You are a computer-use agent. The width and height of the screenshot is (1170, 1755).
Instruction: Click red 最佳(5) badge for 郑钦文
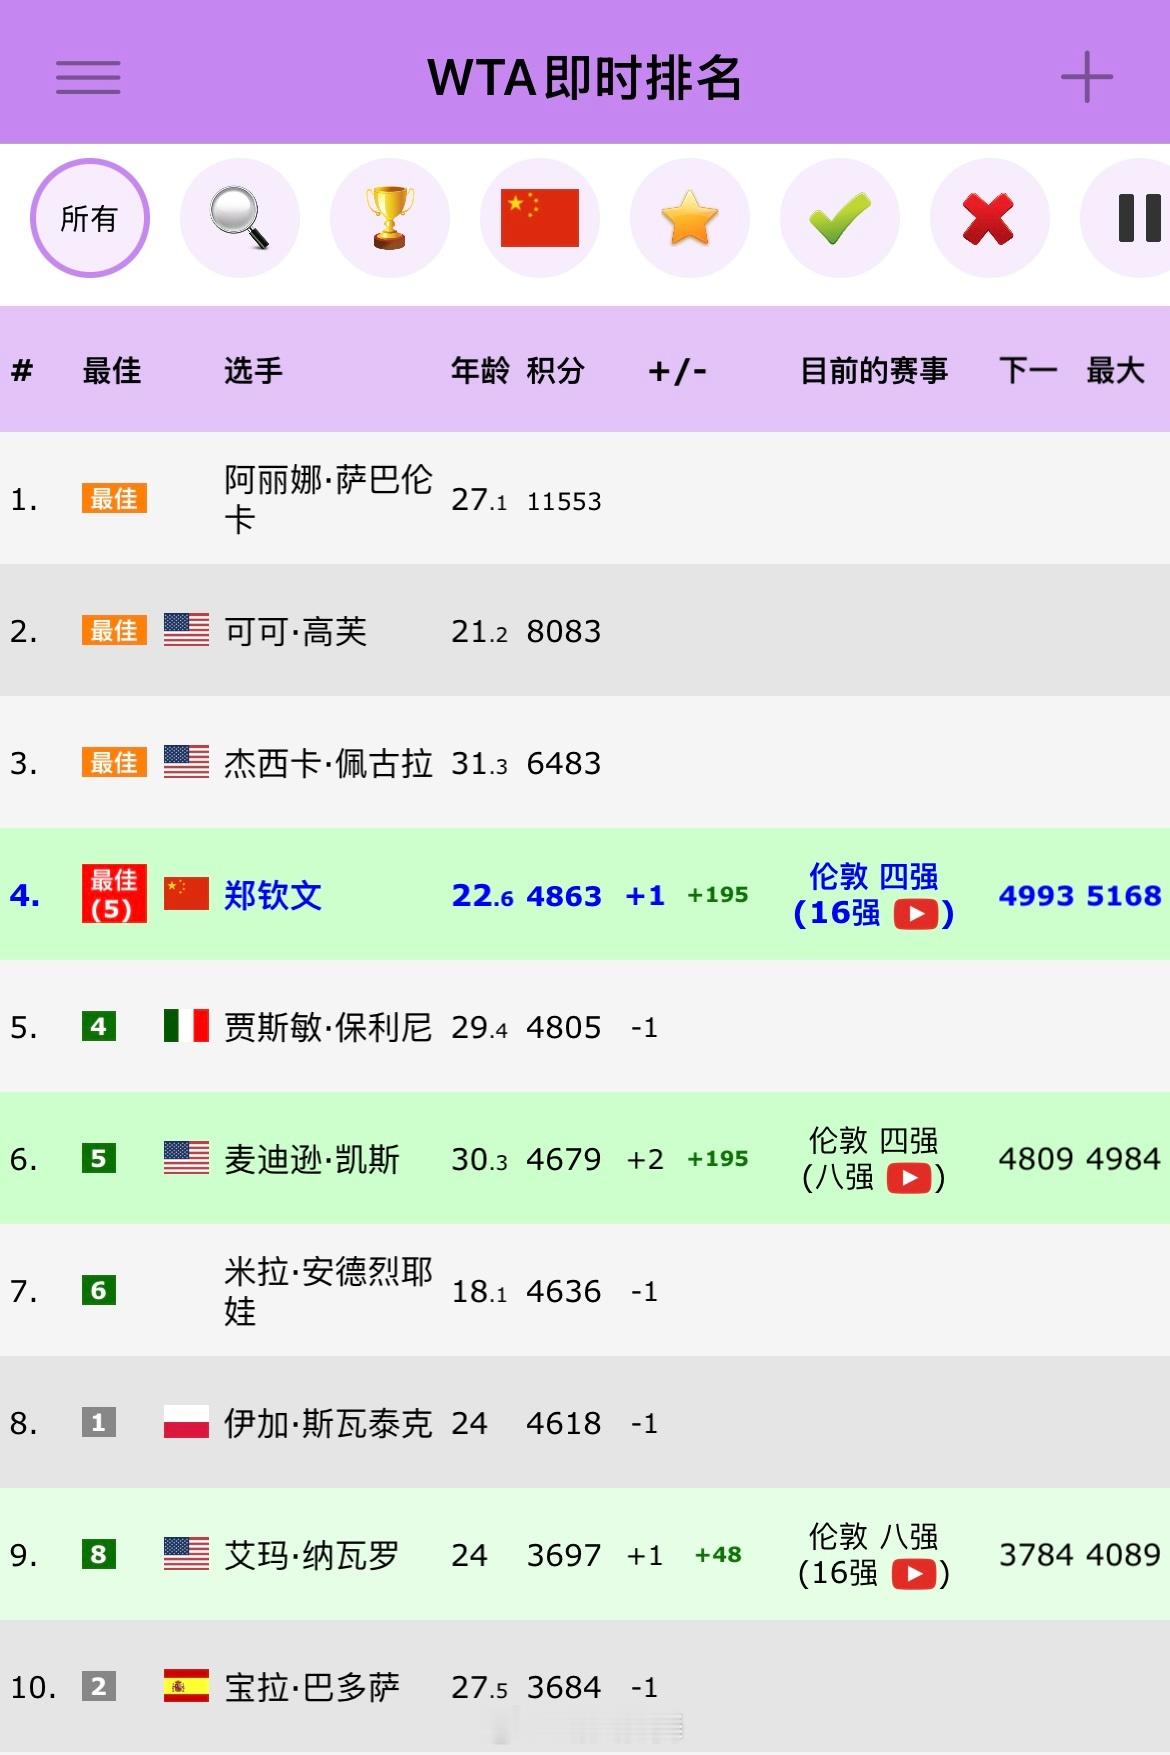coord(114,894)
